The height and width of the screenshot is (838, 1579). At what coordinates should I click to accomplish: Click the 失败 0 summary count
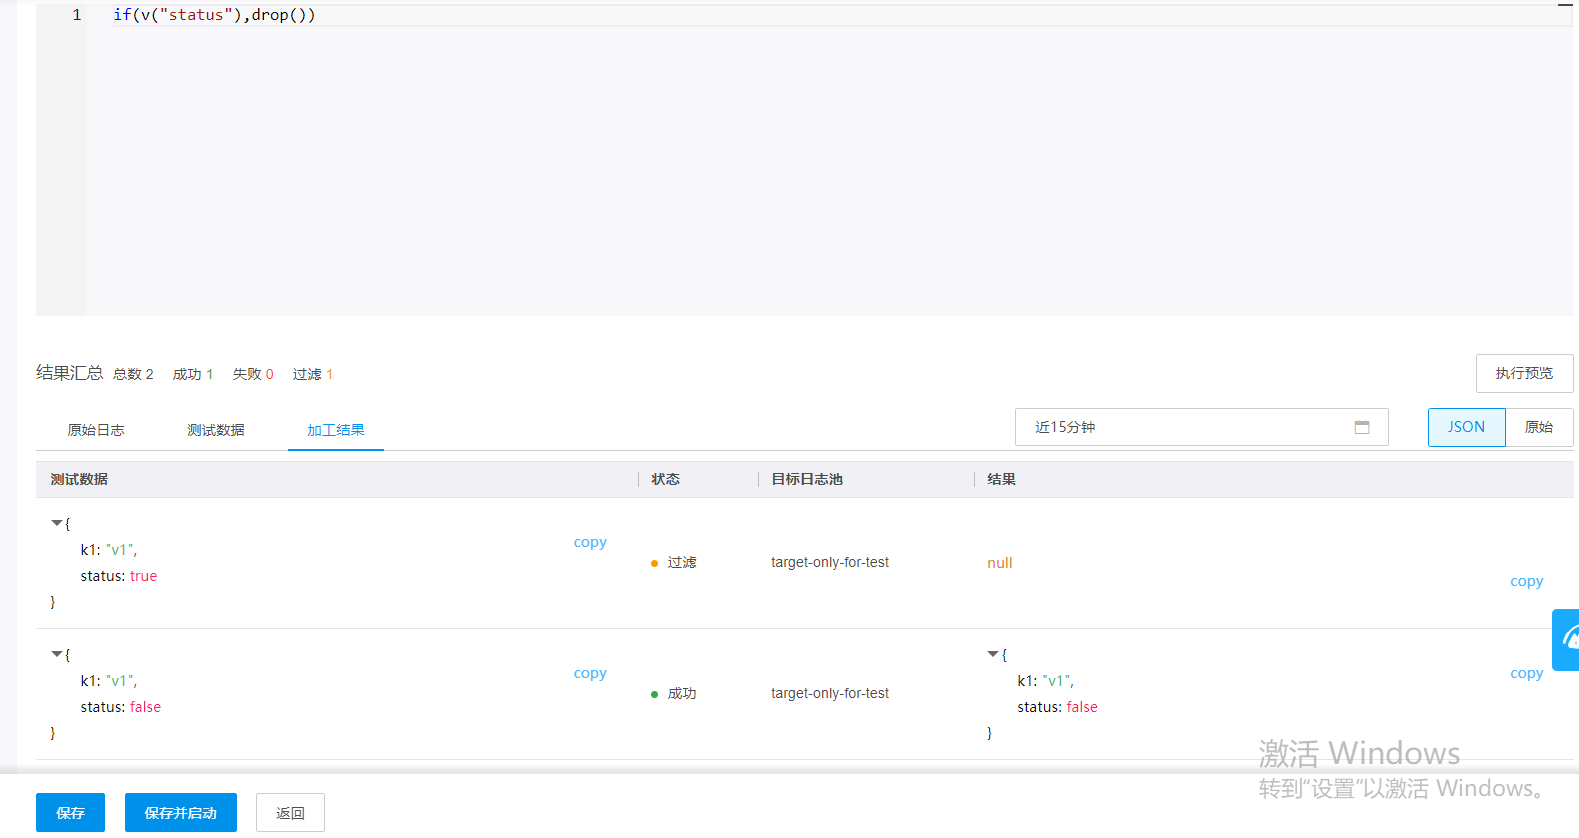point(253,374)
